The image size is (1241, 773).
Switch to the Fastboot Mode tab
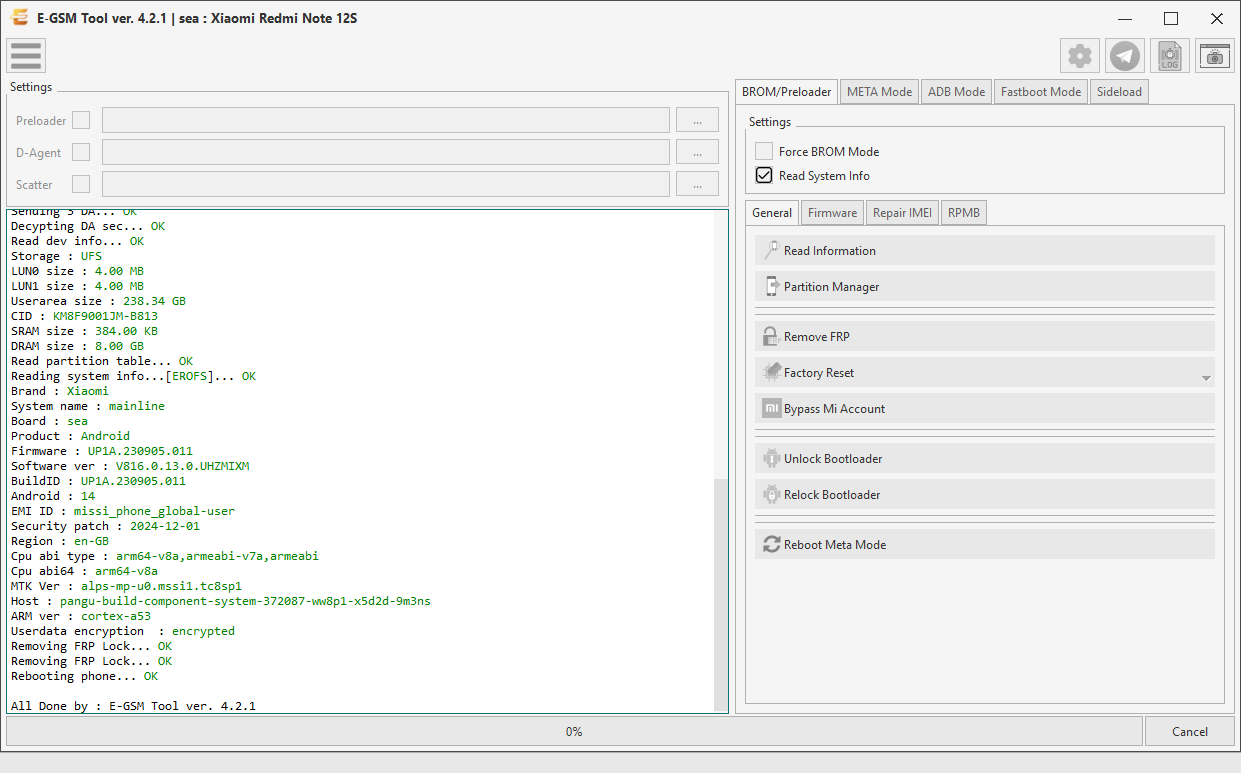[x=1041, y=91]
